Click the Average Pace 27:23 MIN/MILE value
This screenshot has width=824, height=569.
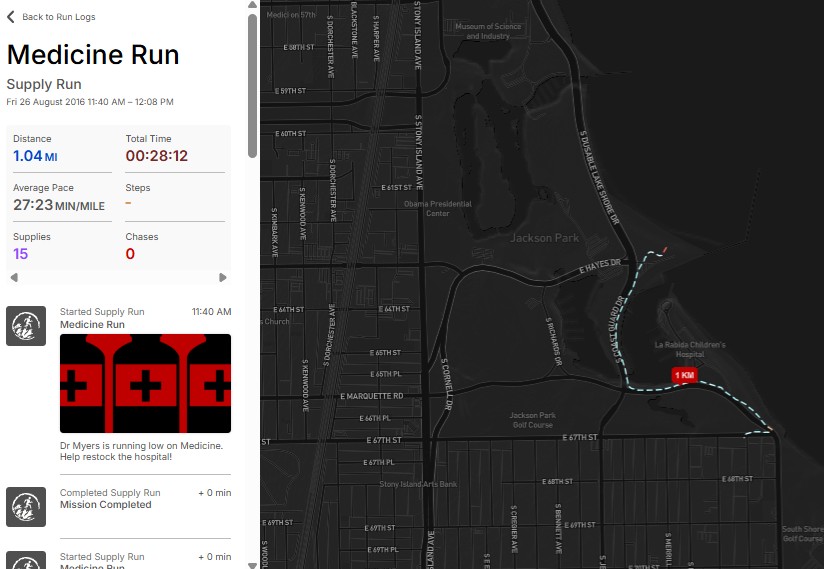59,205
